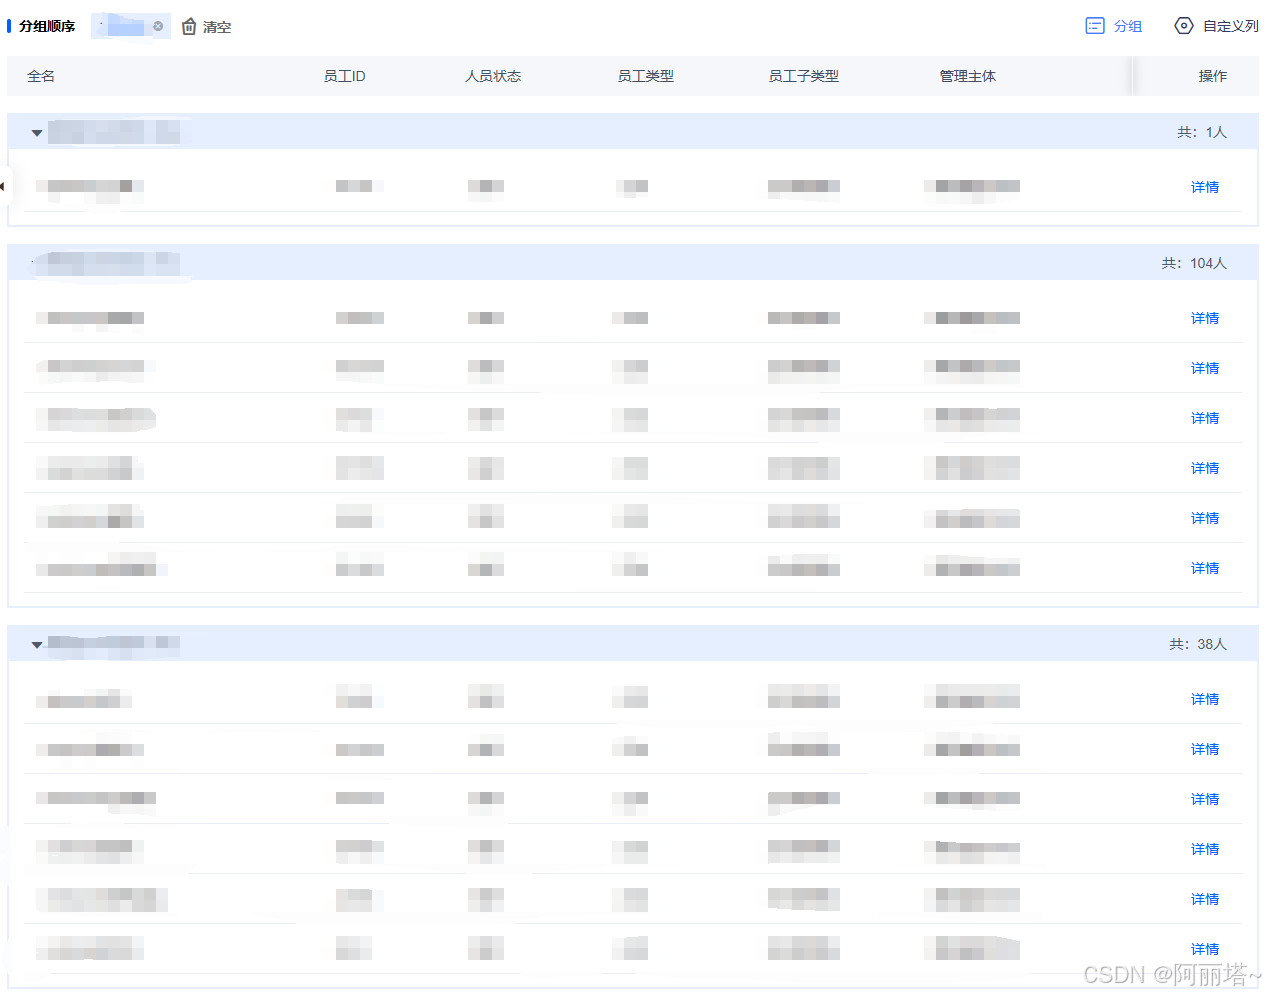Open 详情 for the first table row
1266x996 pixels.
1204,187
